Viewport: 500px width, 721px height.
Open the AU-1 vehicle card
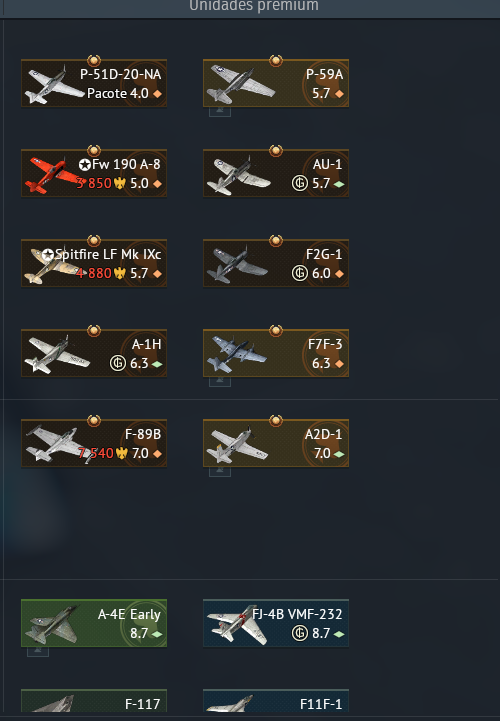pyautogui.click(x=276, y=173)
